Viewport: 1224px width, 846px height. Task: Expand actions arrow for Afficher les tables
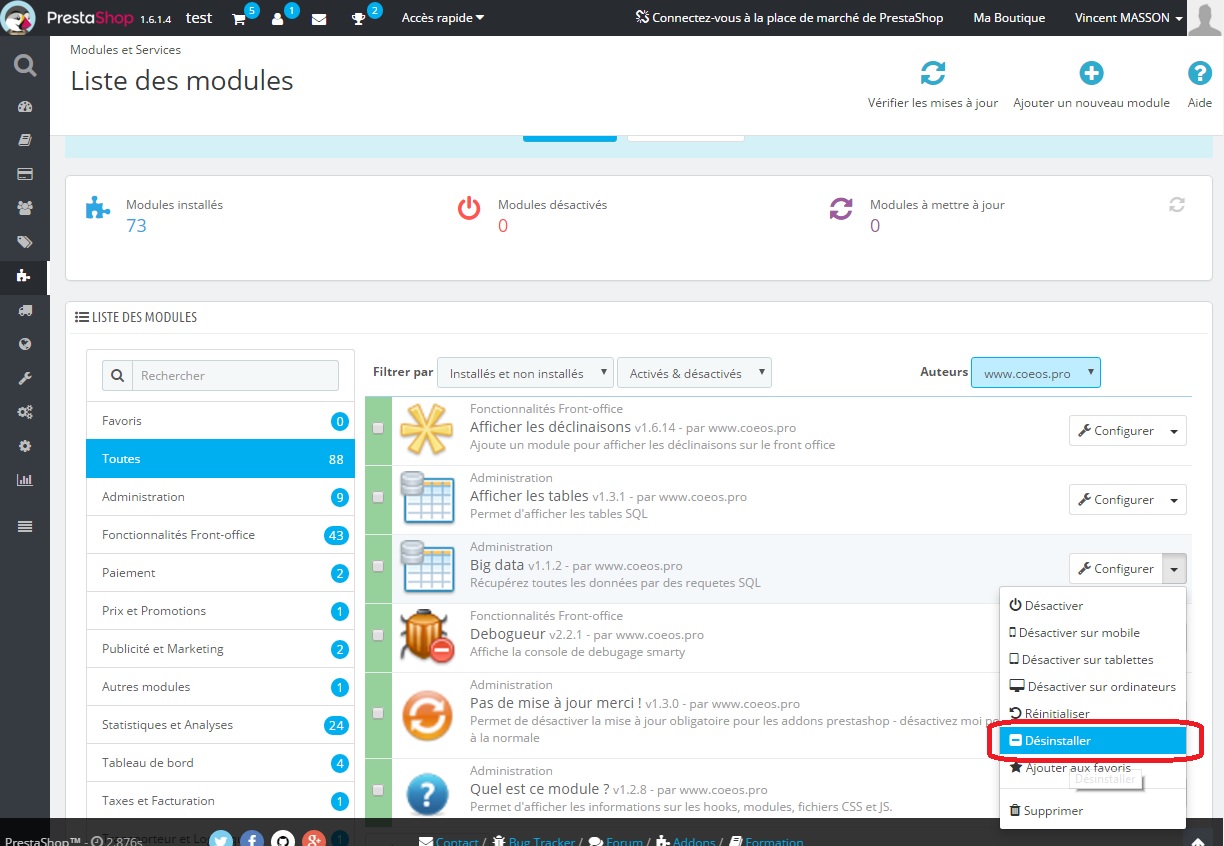pos(1174,500)
